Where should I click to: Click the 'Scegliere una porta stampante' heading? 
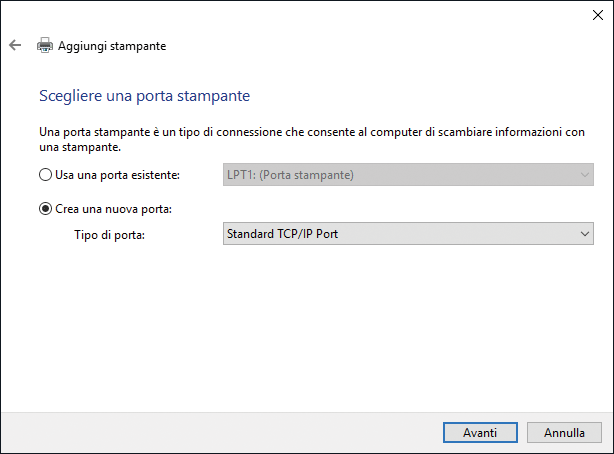click(x=144, y=96)
